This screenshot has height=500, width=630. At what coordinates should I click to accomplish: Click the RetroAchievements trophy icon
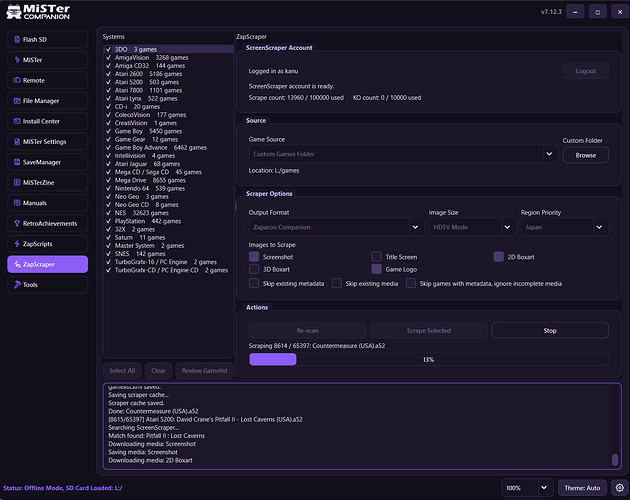coord(17,223)
